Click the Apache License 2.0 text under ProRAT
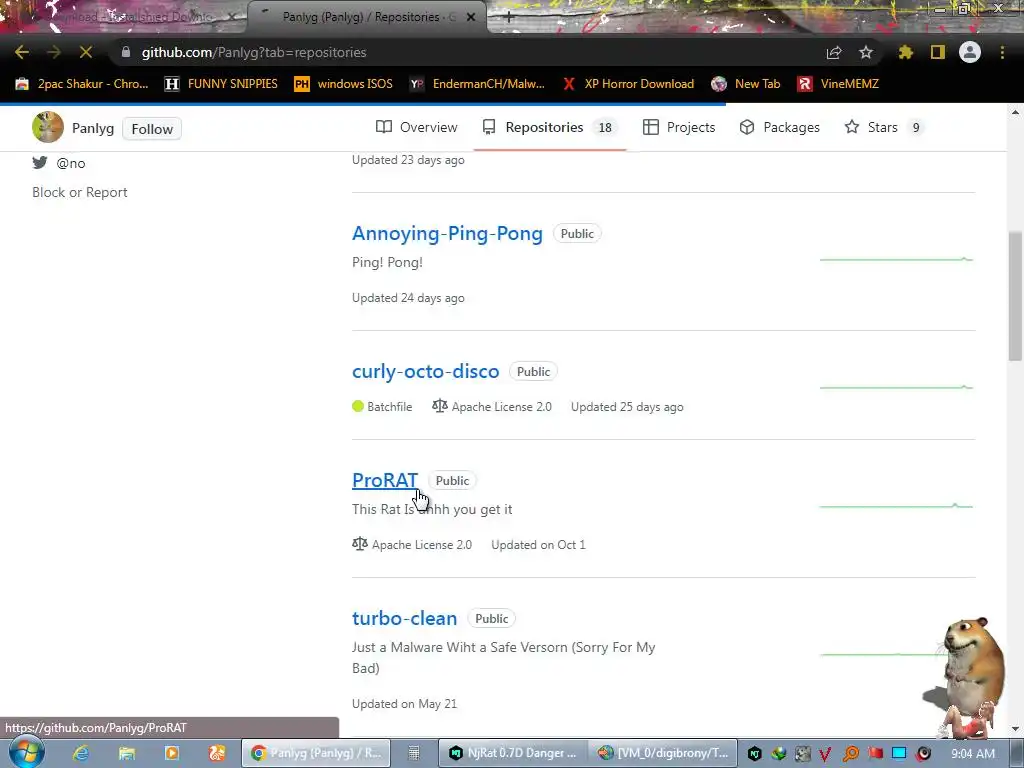 pyautogui.click(x=421, y=545)
